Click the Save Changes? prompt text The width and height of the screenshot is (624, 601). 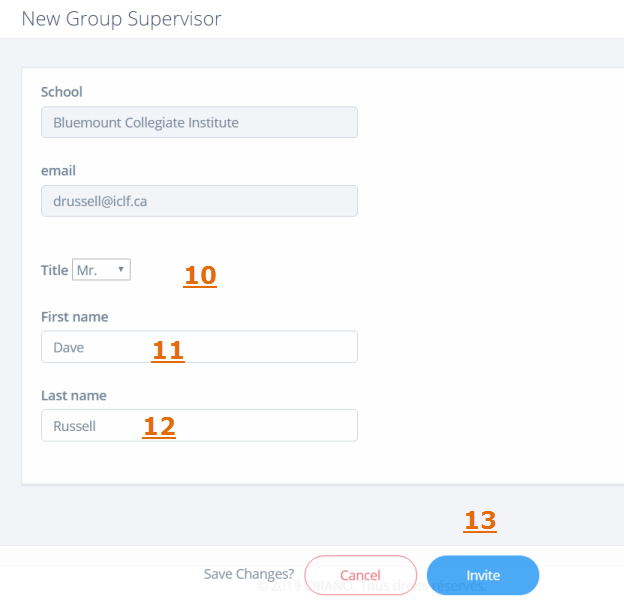(248, 574)
